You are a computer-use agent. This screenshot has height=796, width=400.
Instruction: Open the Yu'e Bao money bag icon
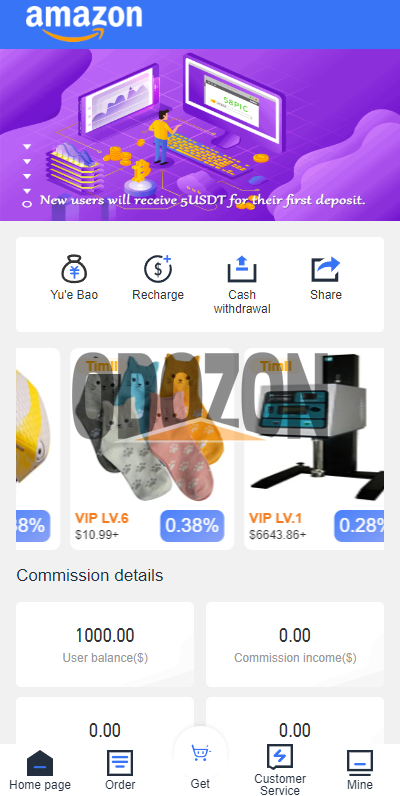[x=74, y=269]
